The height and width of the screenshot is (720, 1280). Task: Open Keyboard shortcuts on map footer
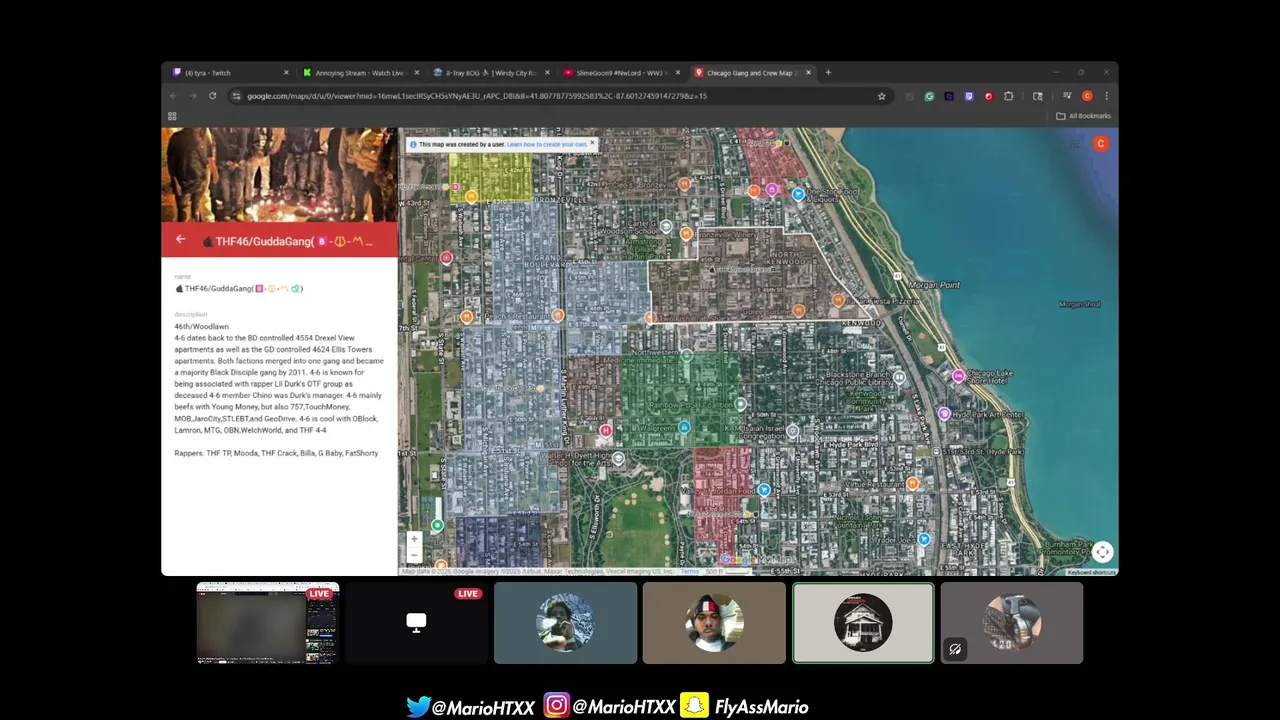coord(1091,572)
